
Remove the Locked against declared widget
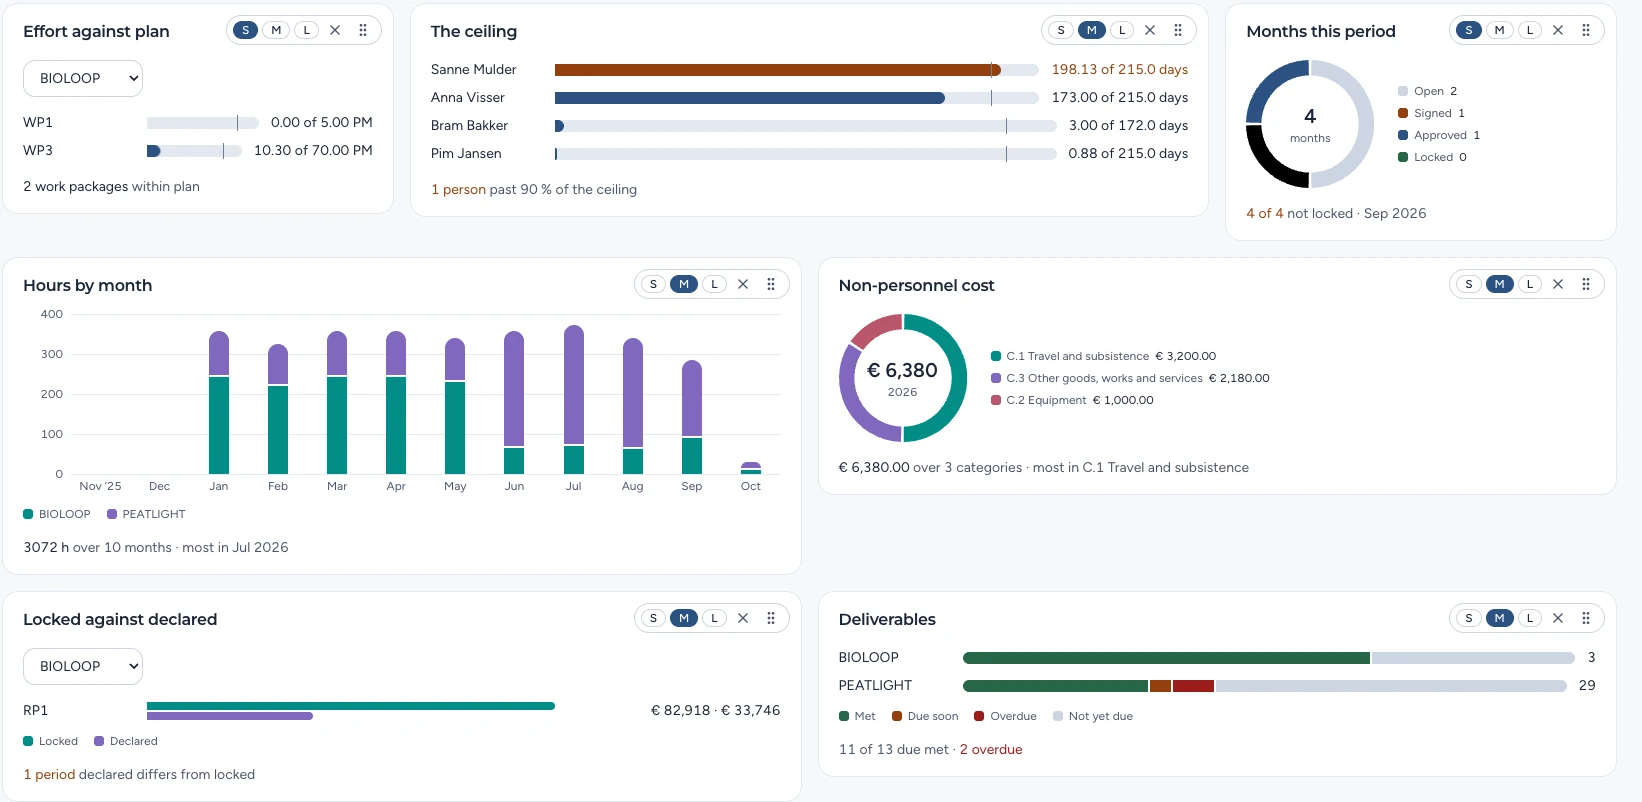click(x=743, y=618)
